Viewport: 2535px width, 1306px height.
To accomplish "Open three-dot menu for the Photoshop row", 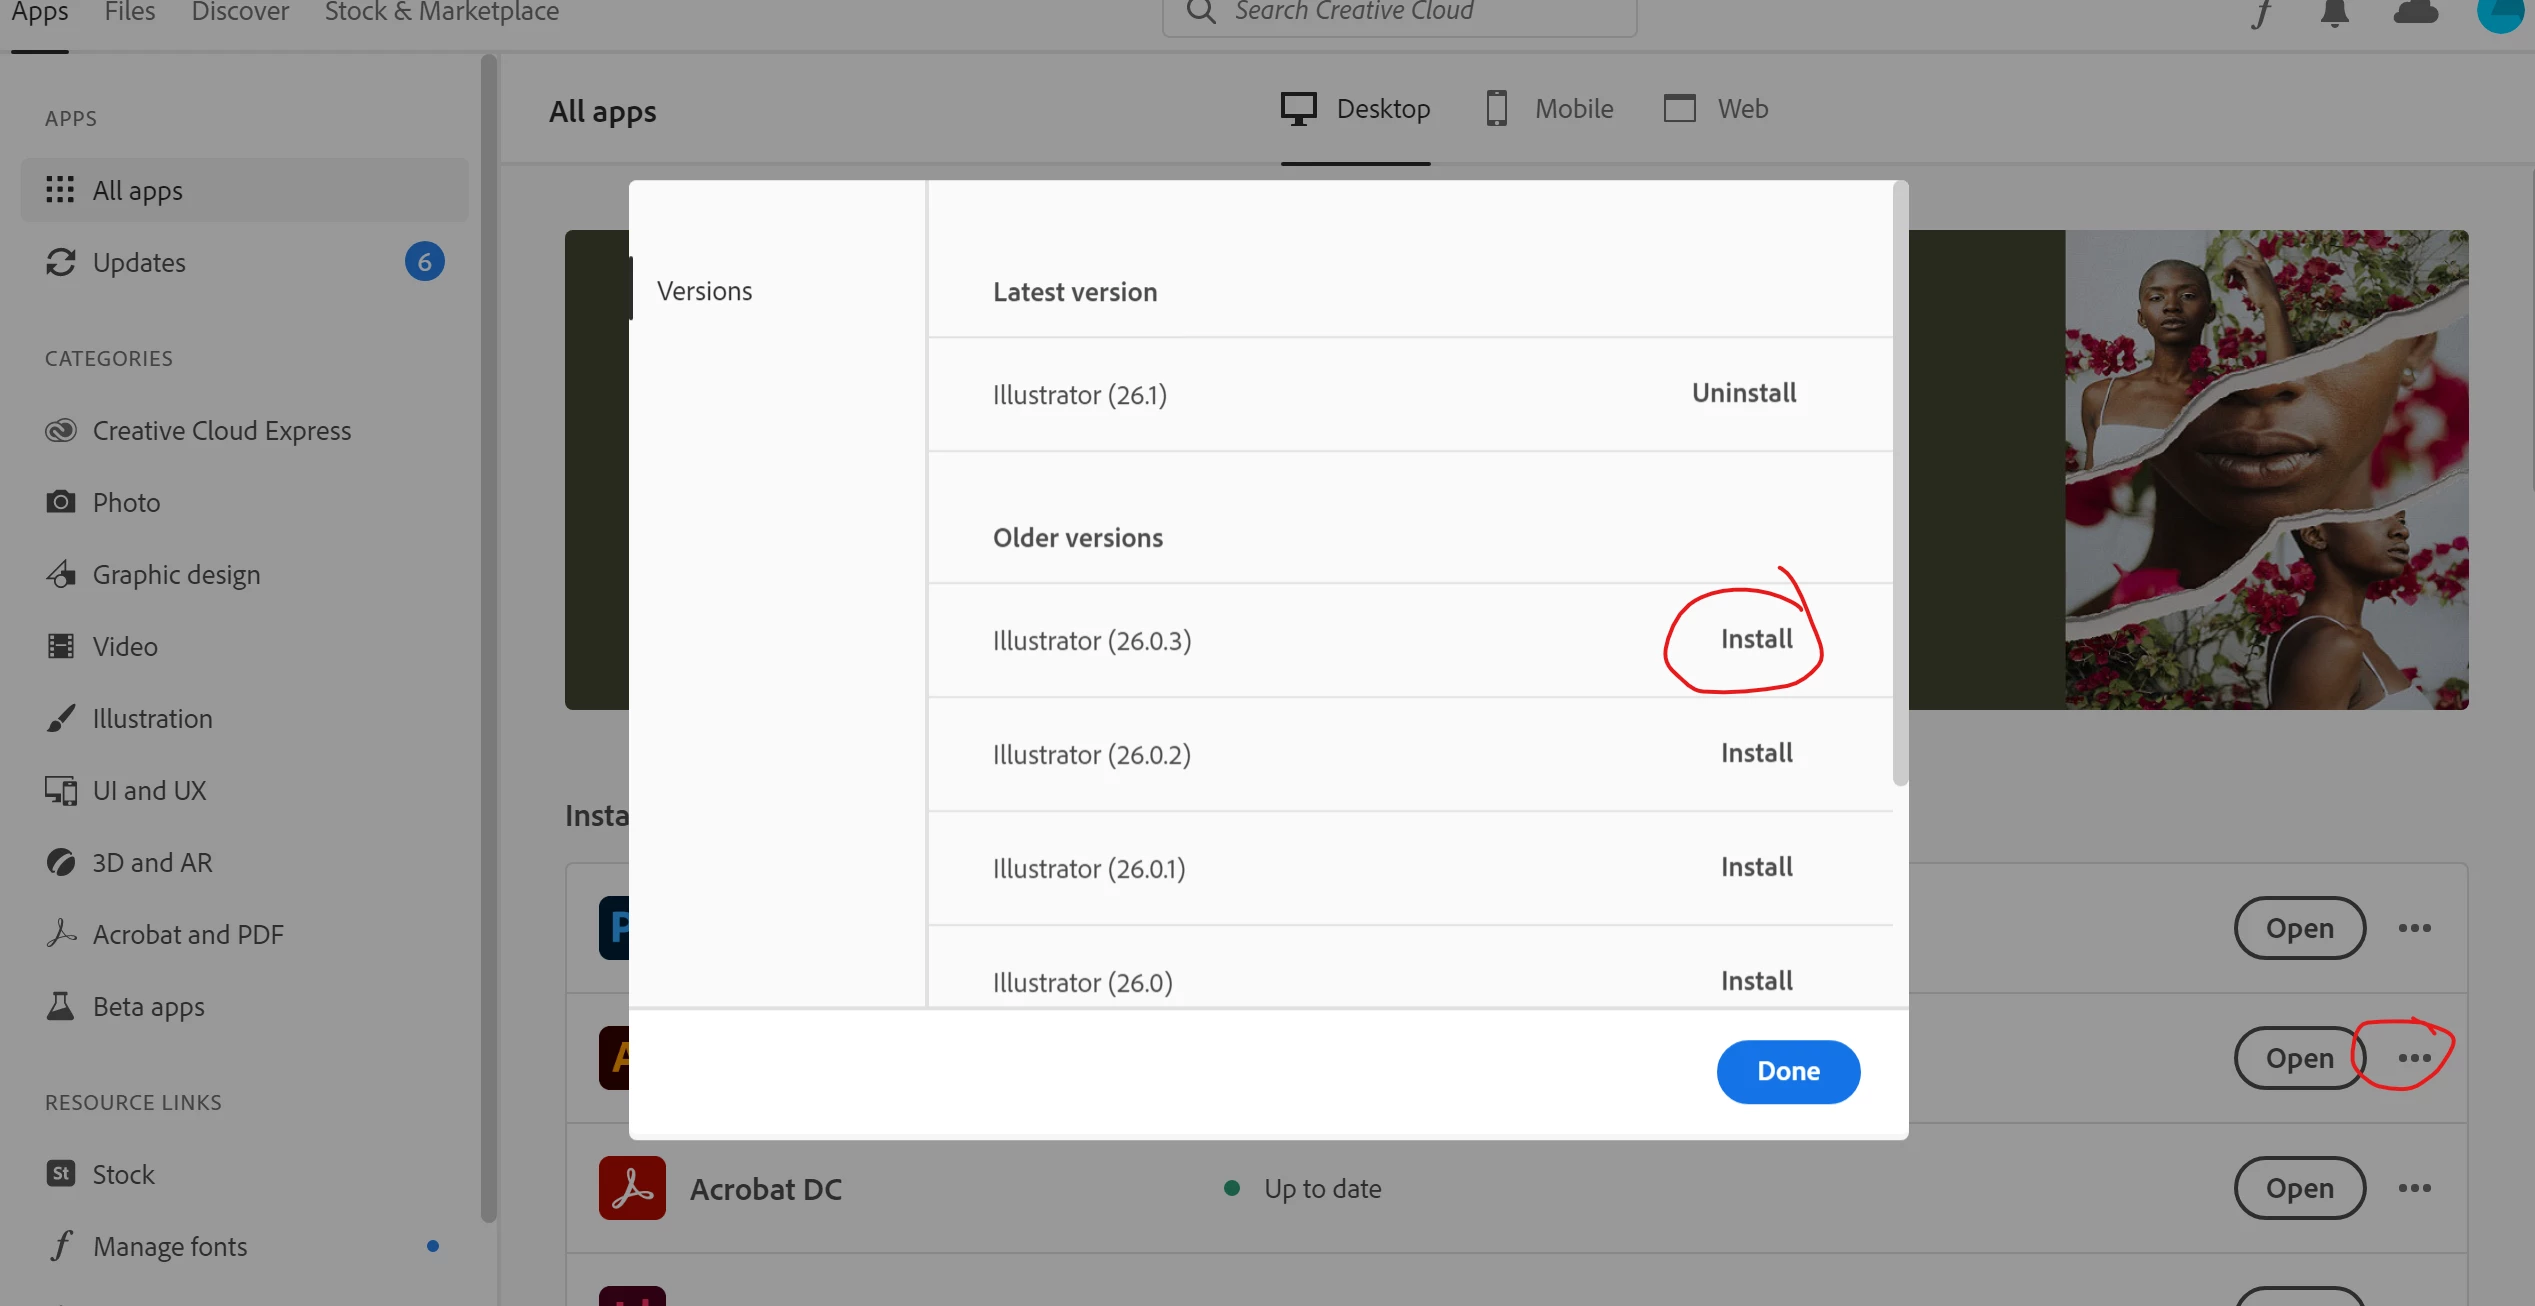I will click(2414, 928).
